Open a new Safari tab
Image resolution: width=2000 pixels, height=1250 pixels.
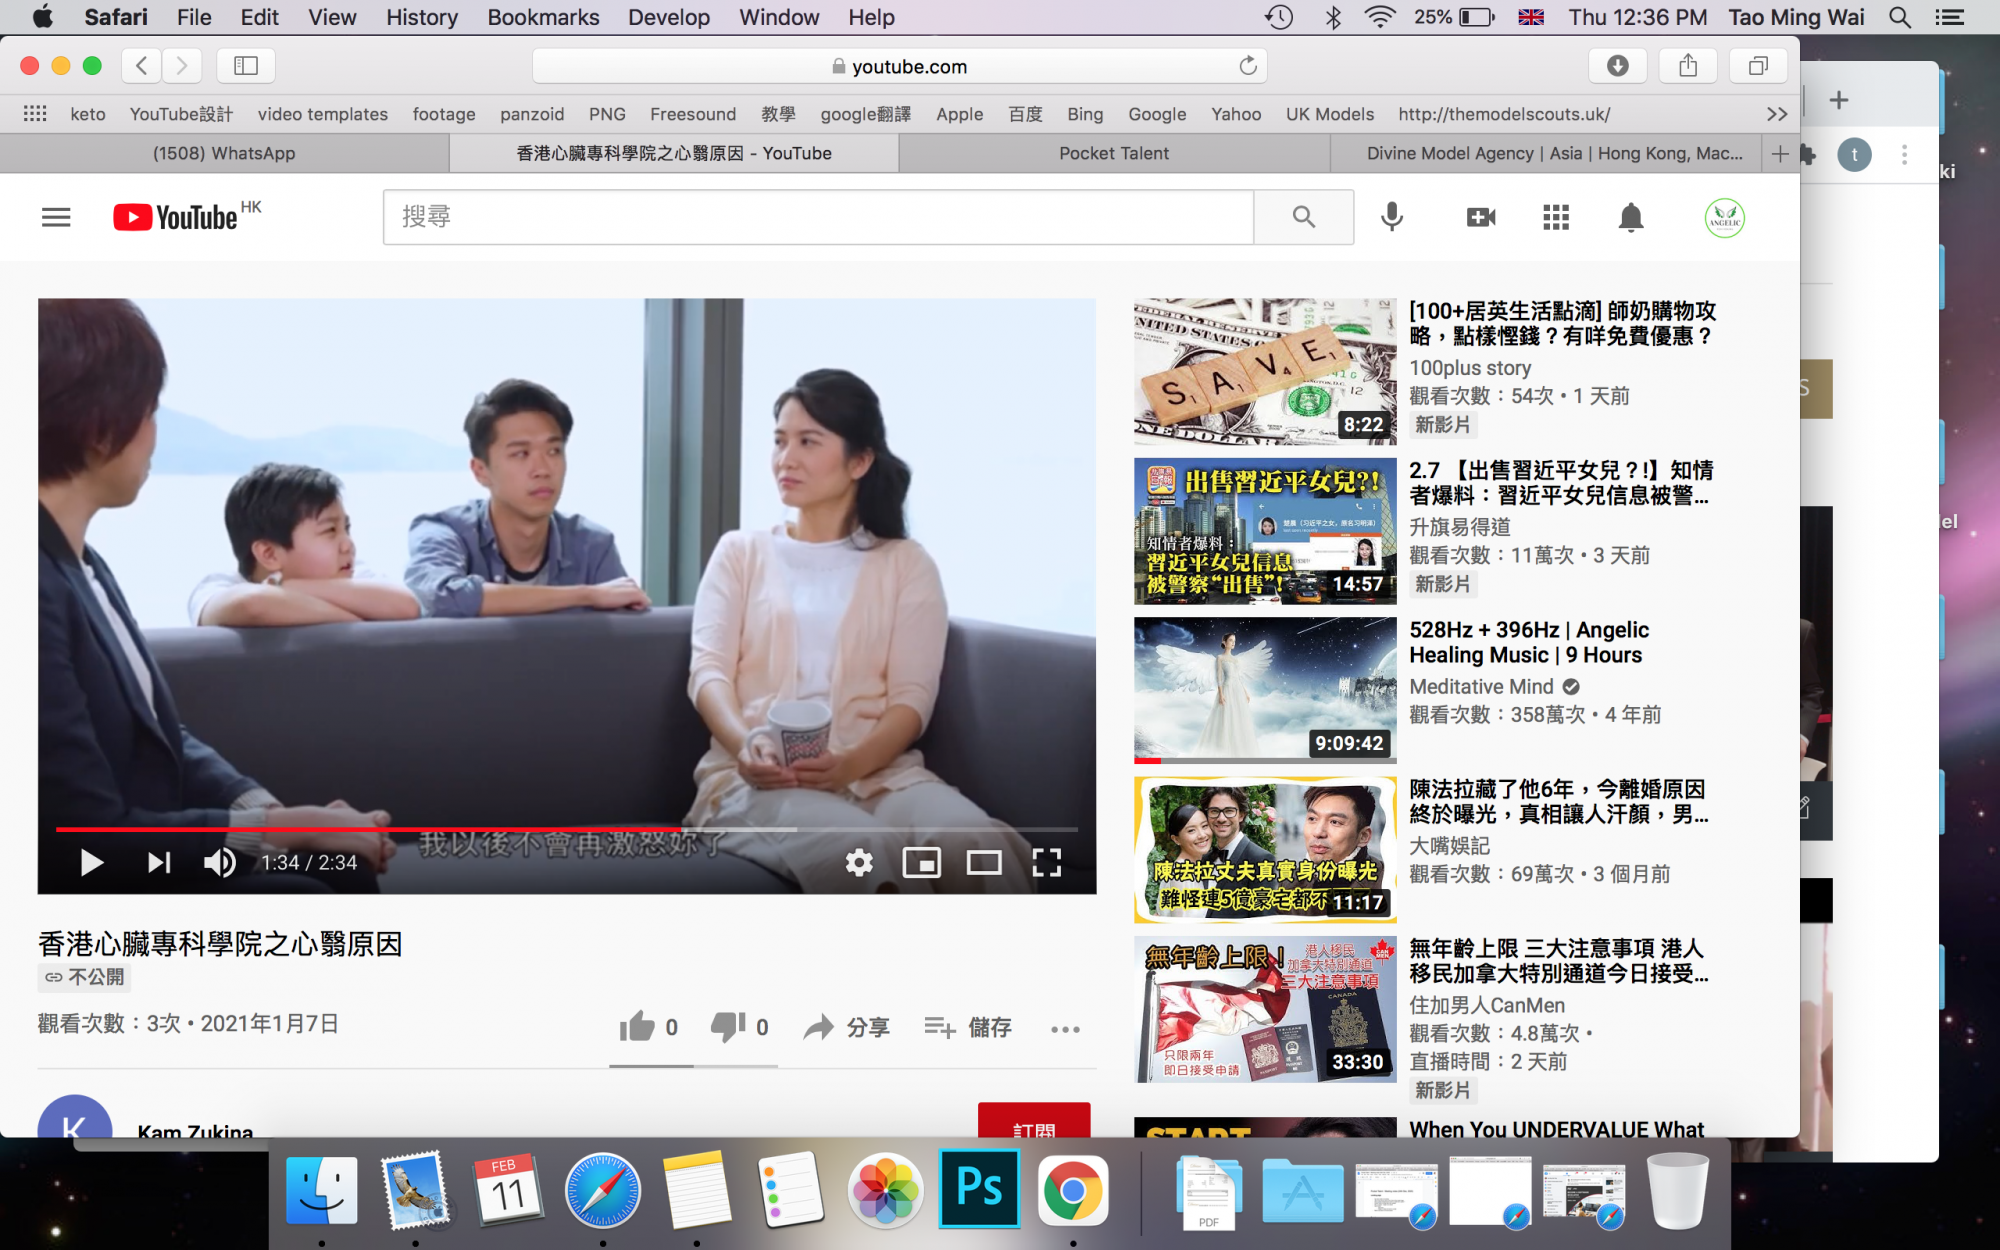click(1780, 153)
